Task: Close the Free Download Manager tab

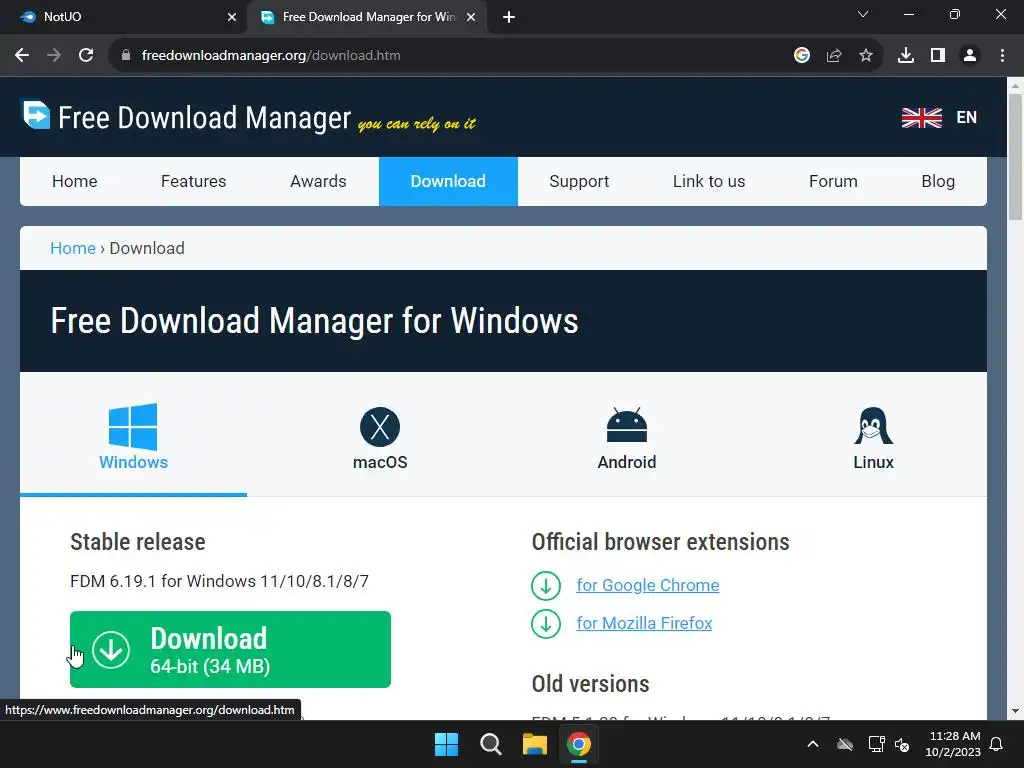Action: coord(471,17)
